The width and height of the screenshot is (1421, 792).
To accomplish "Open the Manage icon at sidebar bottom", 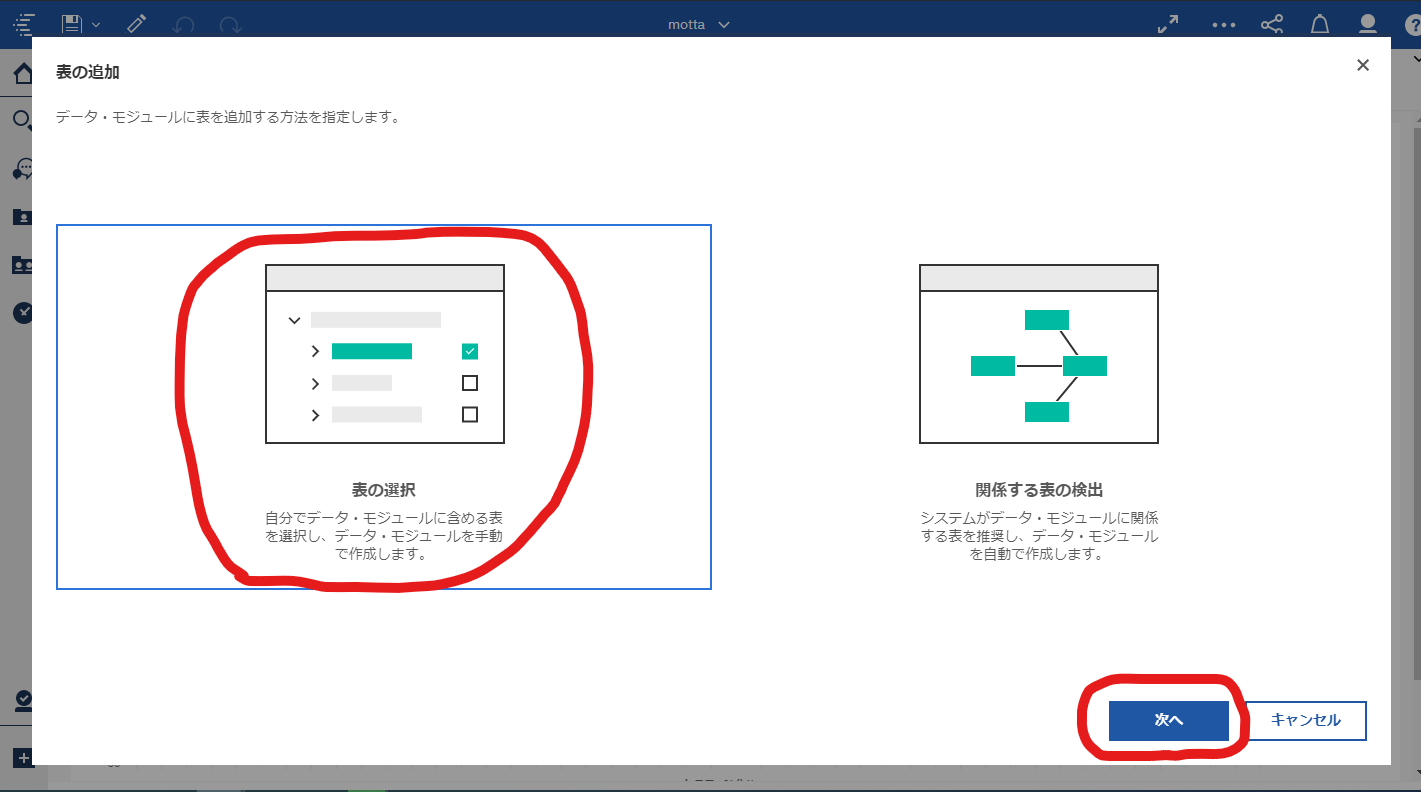I will point(22,700).
